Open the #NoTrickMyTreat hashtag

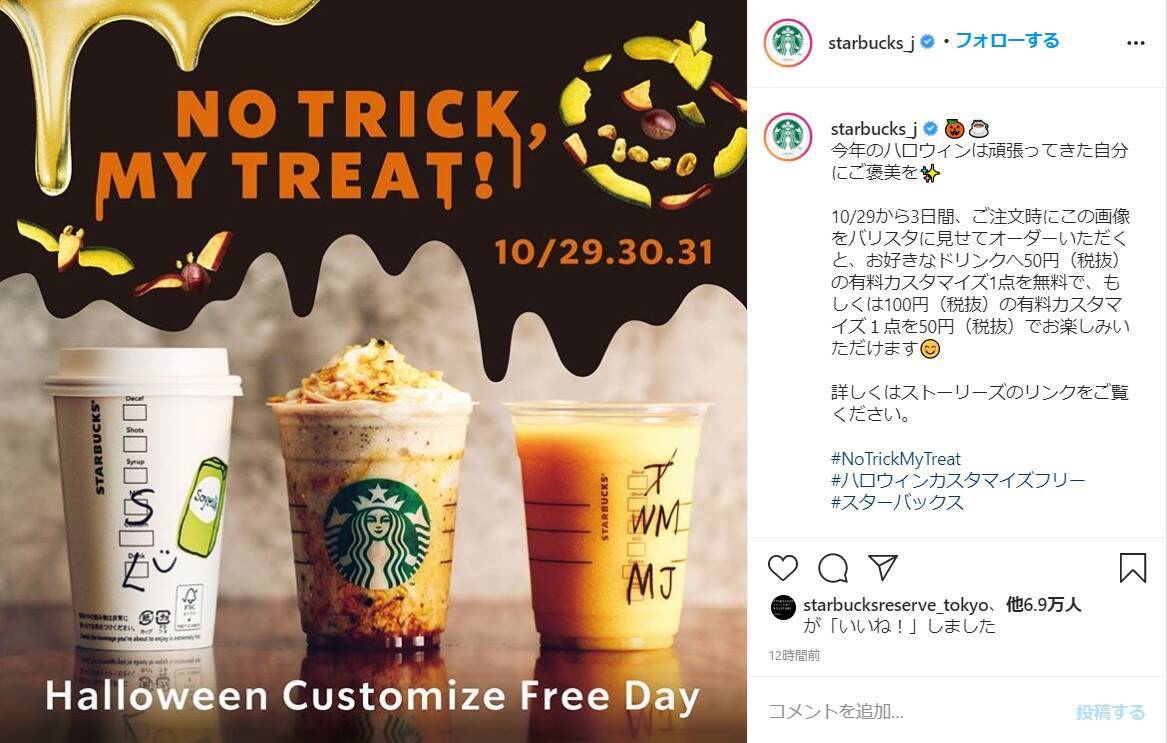point(895,459)
